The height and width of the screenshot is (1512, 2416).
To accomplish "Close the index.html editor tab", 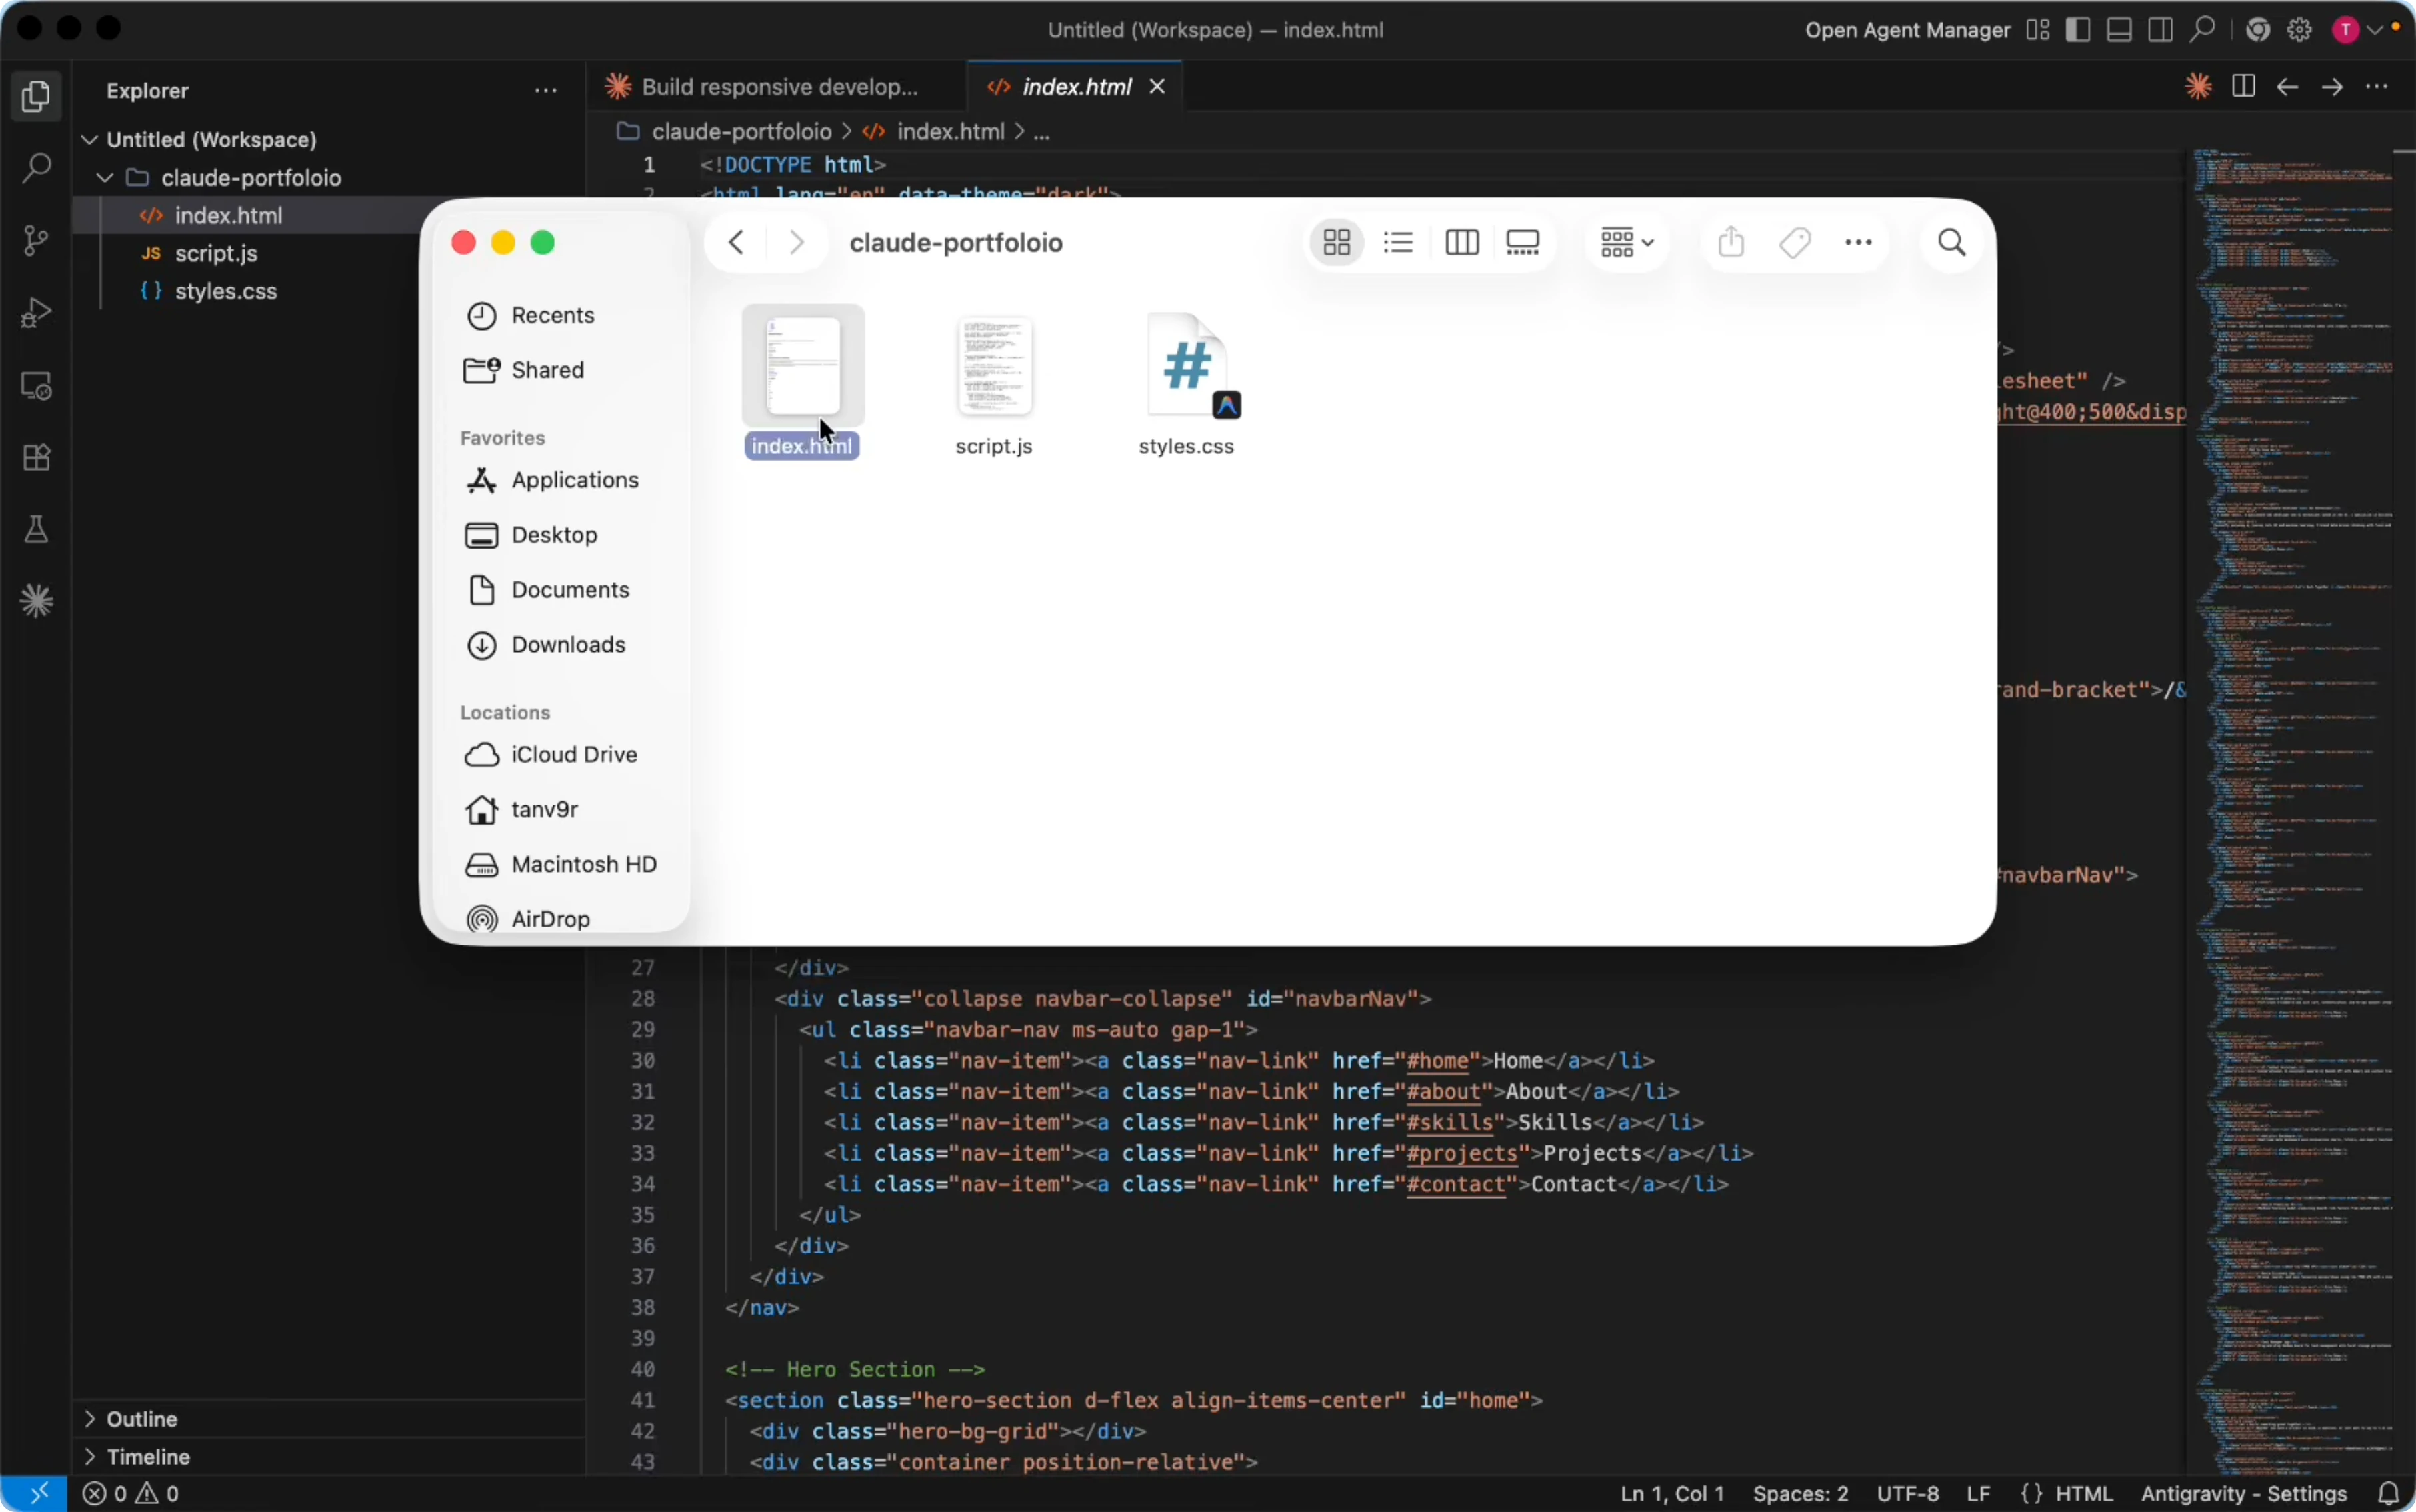I will (1157, 87).
